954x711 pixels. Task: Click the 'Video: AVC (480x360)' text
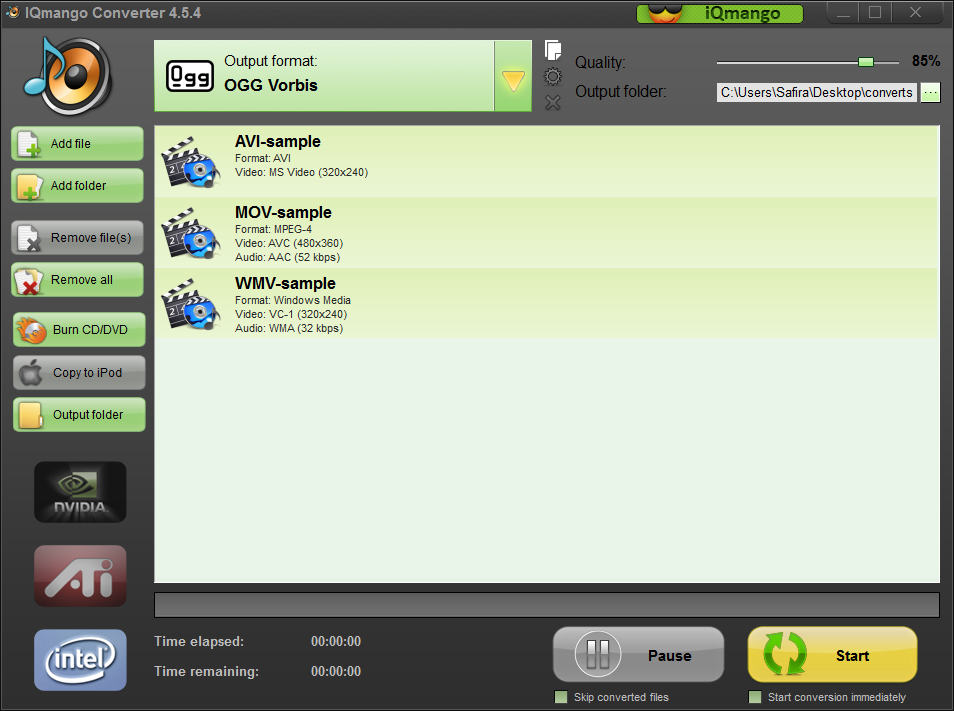(289, 243)
